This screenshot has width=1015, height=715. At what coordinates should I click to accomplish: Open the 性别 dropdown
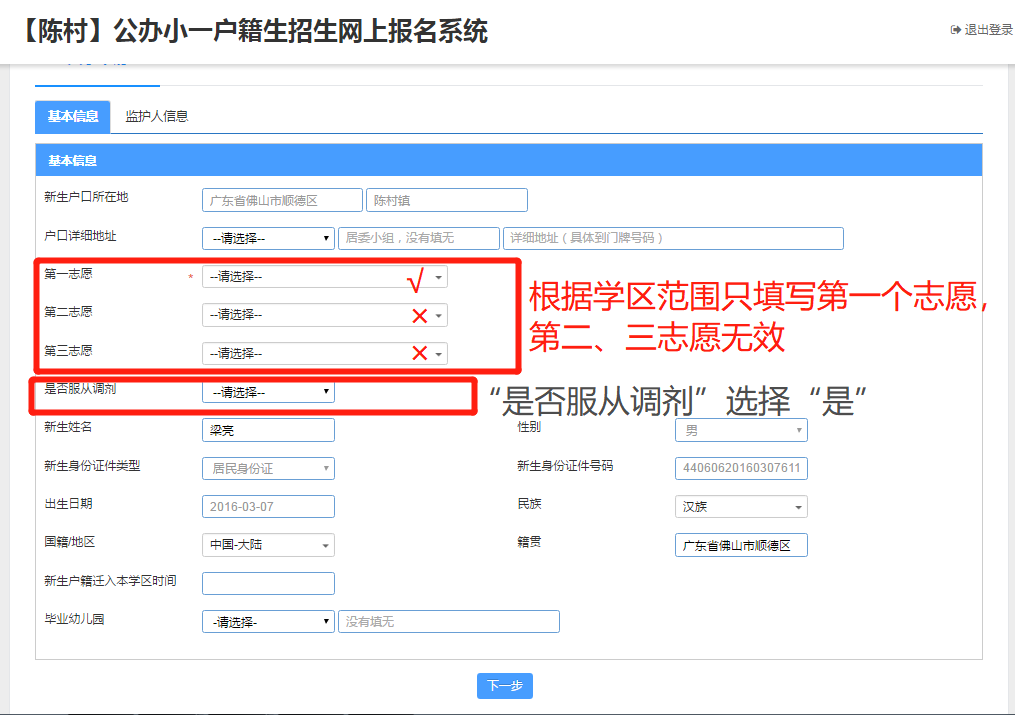pyautogui.click(x=740, y=430)
